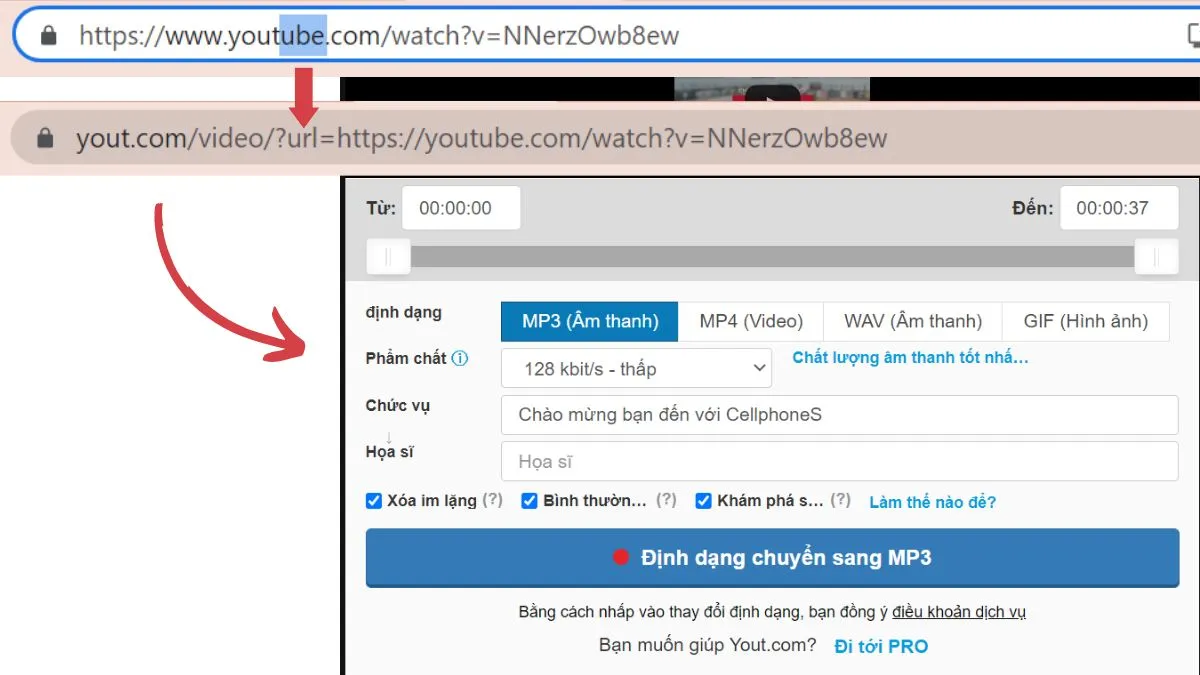This screenshot has height=675, width=1200.
Task: Click the clipboard icon at the top right
Action: click(1195, 34)
